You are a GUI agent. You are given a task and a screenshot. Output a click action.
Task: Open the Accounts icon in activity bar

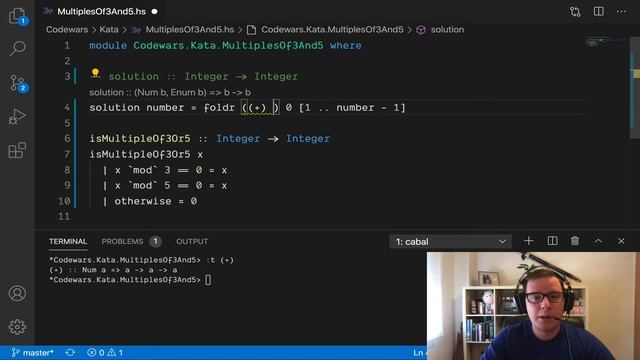pos(17,293)
